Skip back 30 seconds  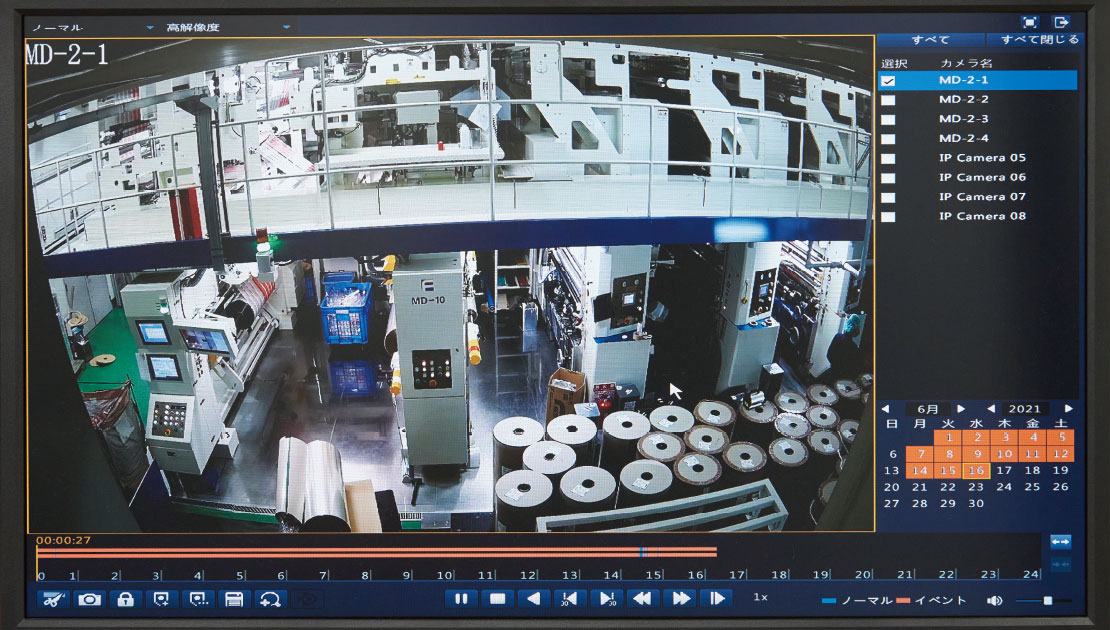(x=570, y=599)
